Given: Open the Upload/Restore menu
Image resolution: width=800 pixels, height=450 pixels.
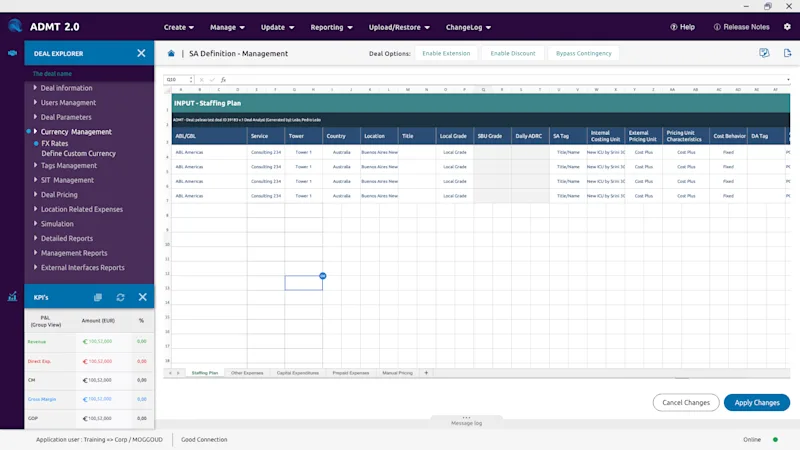Looking at the screenshot, I should (x=399, y=27).
